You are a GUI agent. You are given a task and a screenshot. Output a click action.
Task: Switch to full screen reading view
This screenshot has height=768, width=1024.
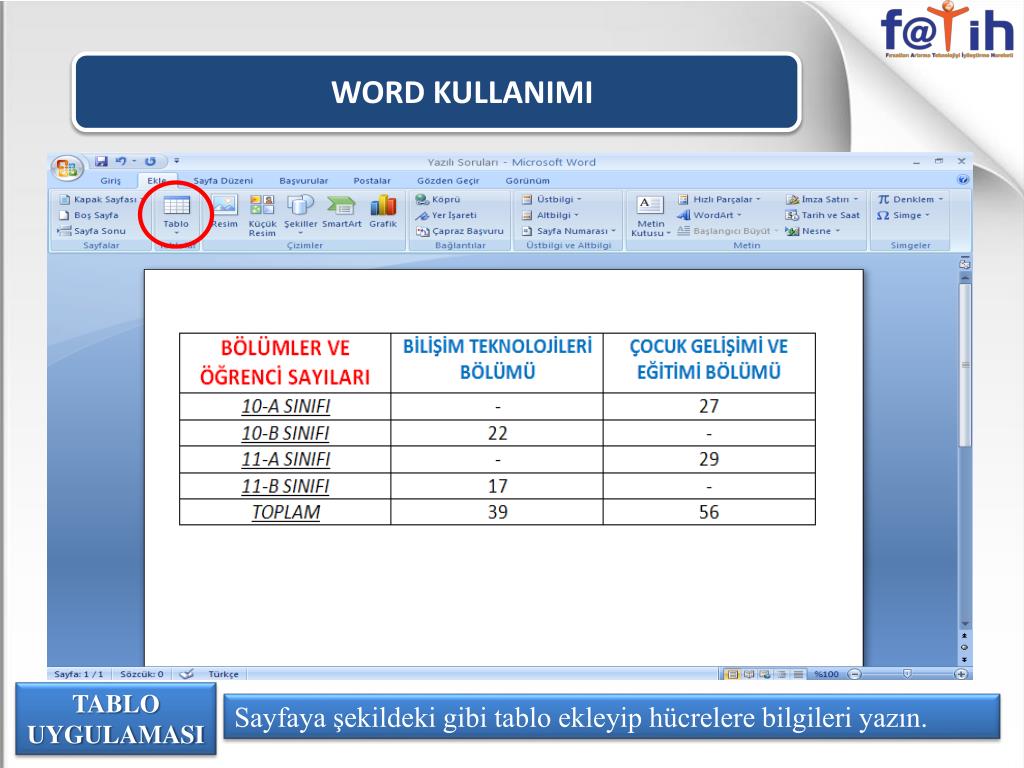(x=749, y=674)
